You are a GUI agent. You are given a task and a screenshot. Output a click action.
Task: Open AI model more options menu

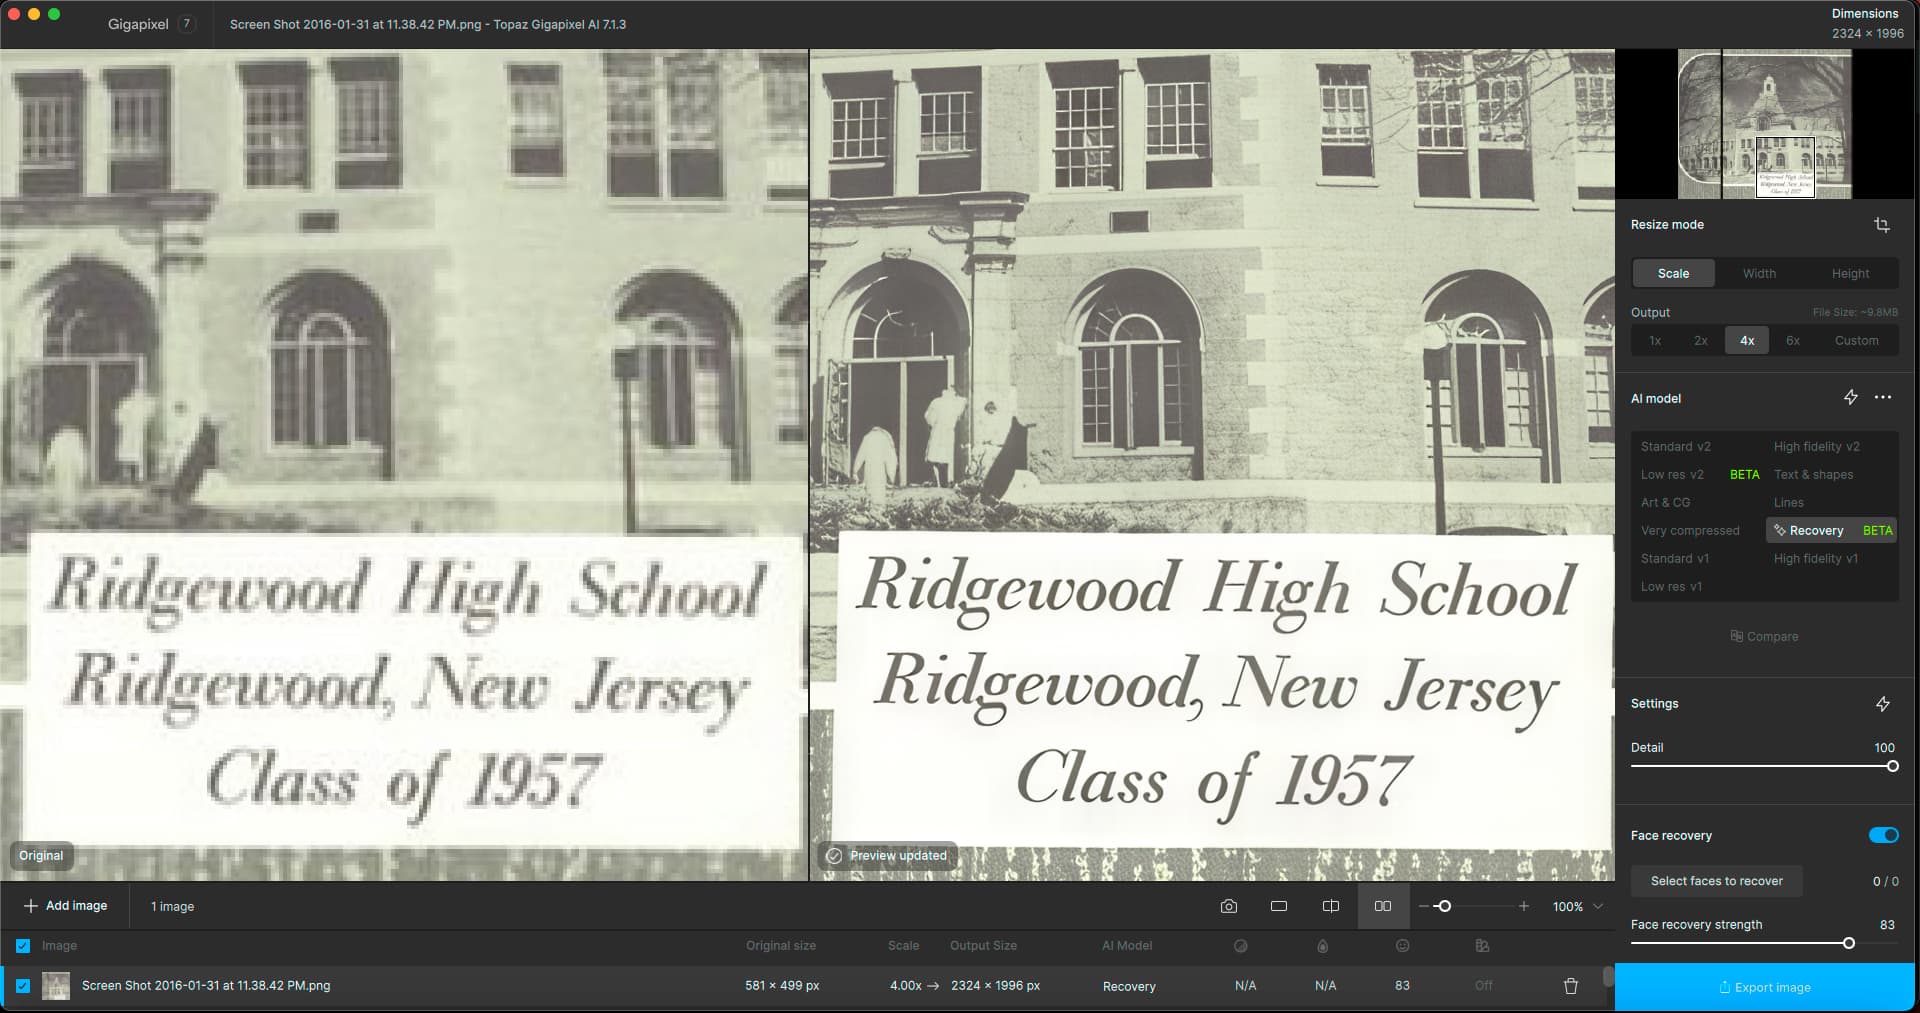(1883, 398)
